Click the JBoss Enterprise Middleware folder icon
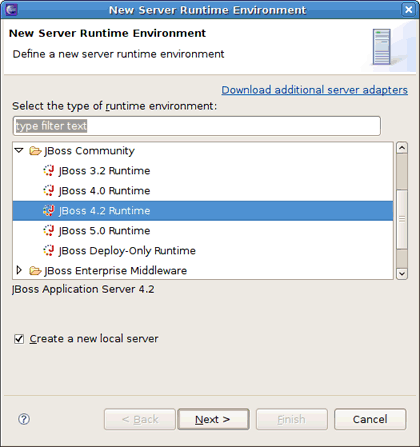 click(x=35, y=271)
